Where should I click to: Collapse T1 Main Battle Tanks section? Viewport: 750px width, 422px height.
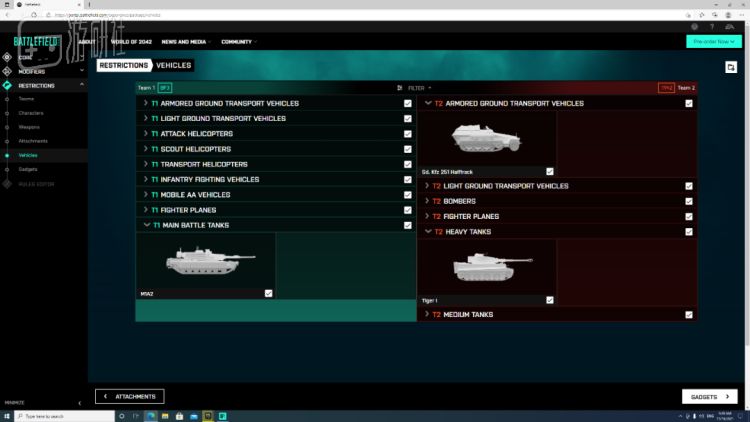(x=146, y=225)
